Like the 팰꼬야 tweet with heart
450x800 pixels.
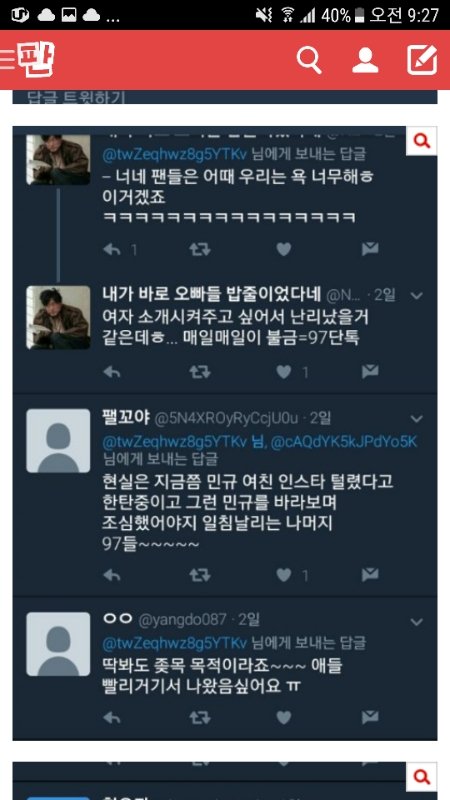click(x=284, y=575)
